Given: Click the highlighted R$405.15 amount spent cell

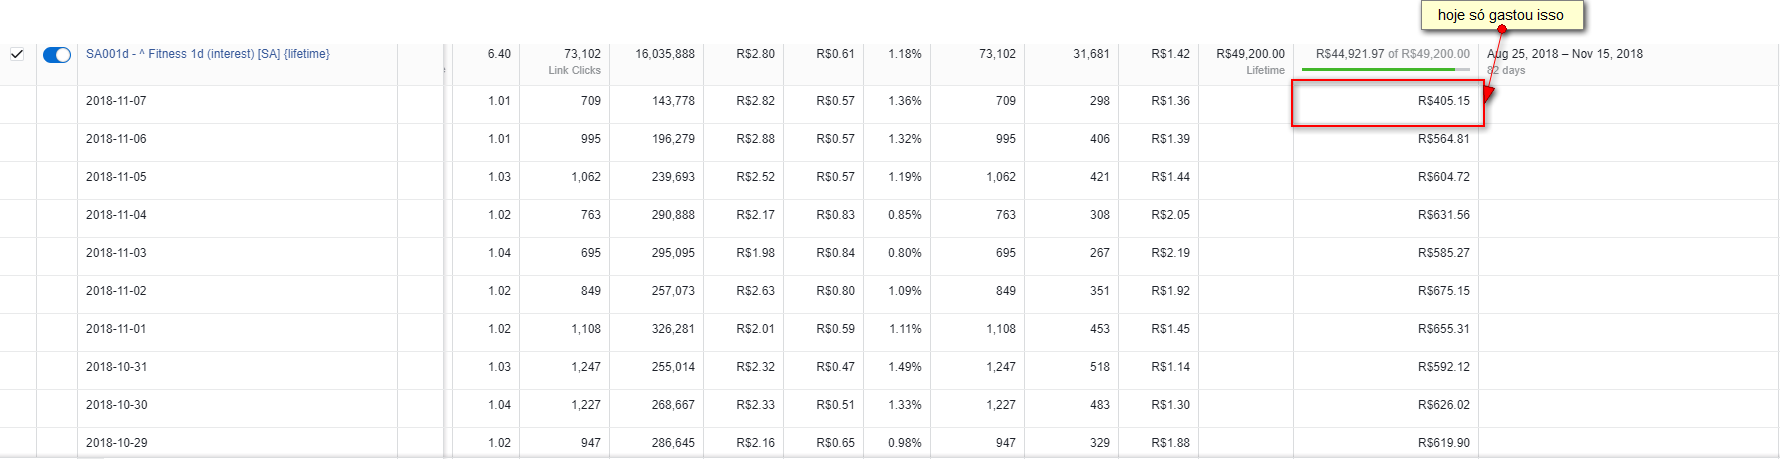Looking at the screenshot, I should click(1443, 101).
